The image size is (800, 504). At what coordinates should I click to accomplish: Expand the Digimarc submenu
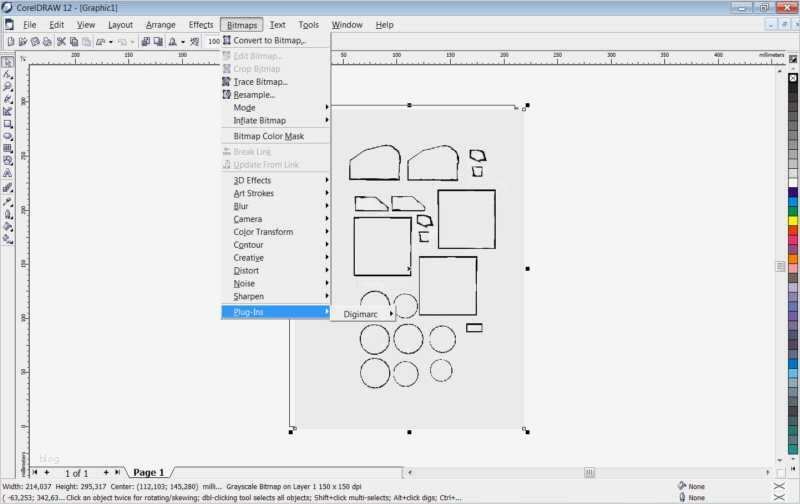[363, 314]
